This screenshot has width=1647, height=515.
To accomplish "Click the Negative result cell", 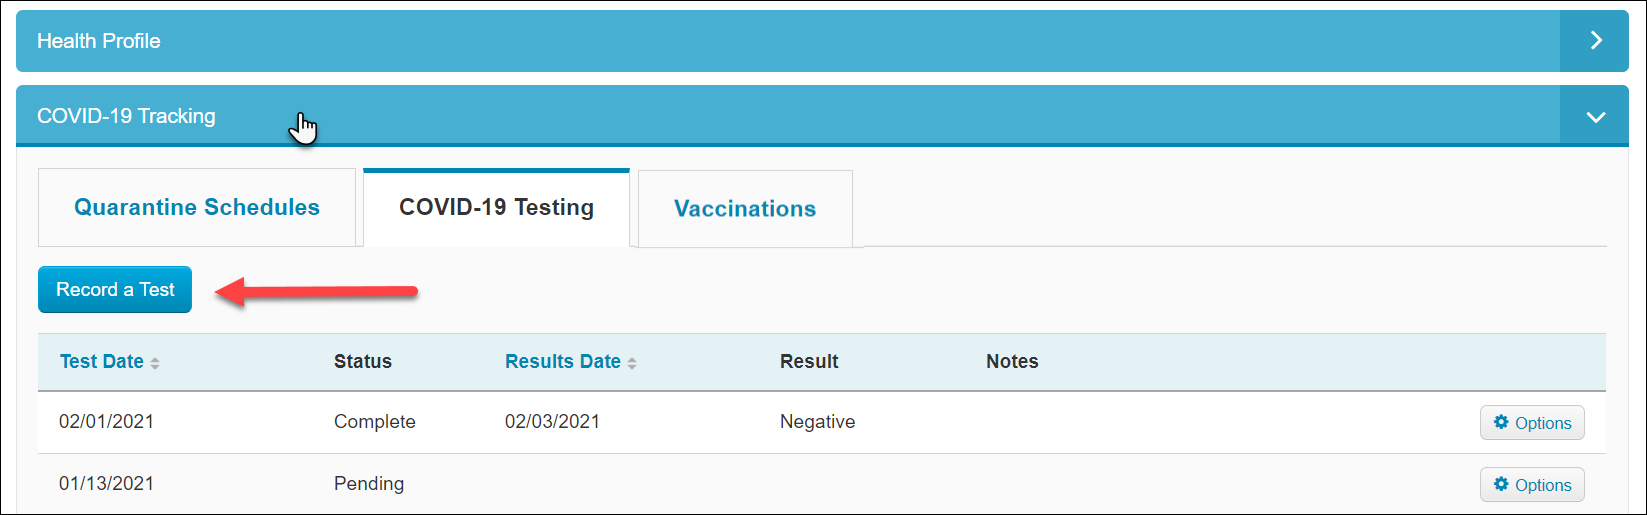I will pos(818,422).
